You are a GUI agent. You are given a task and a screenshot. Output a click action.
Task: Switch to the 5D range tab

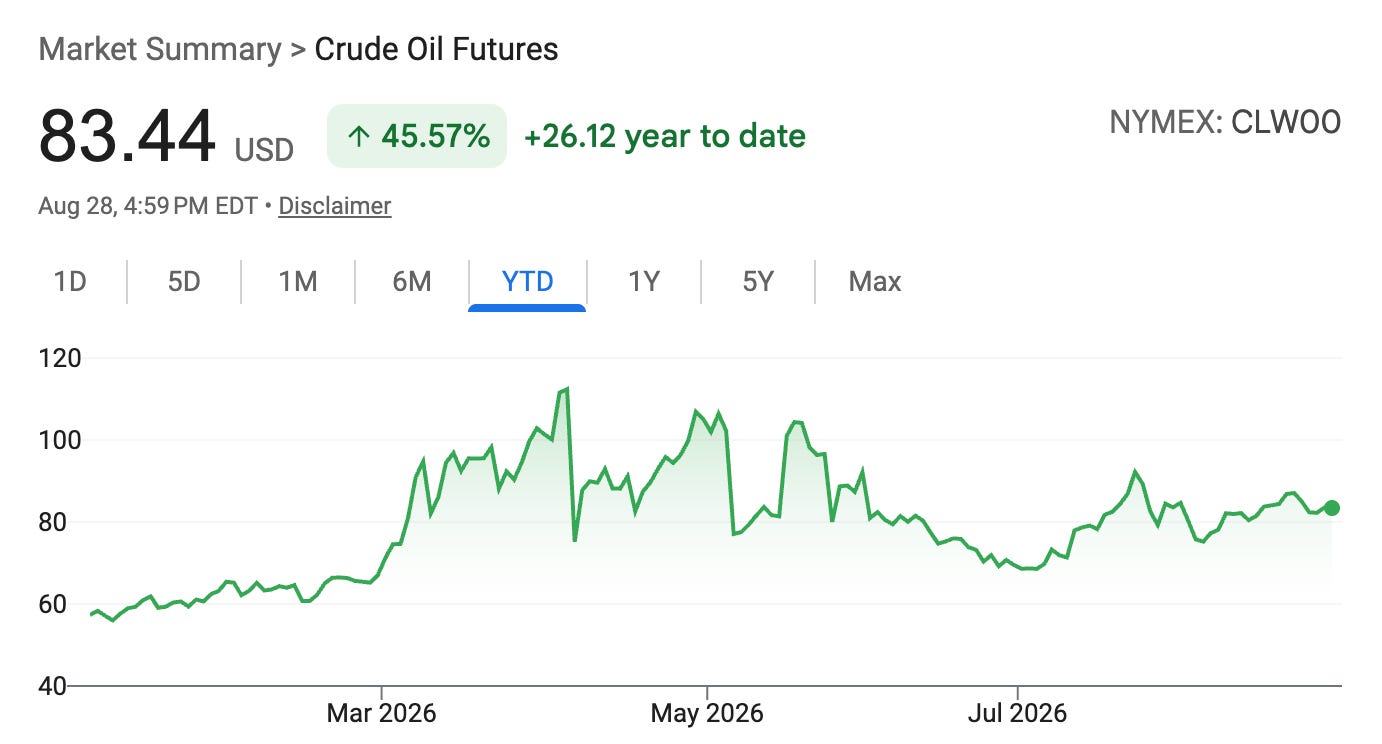(x=184, y=282)
